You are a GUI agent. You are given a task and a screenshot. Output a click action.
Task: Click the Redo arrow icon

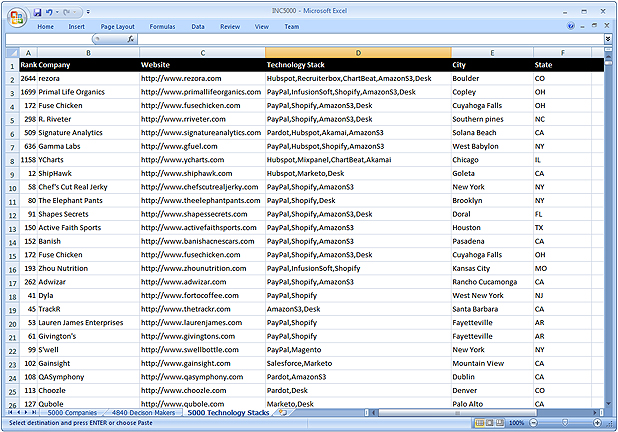point(66,13)
